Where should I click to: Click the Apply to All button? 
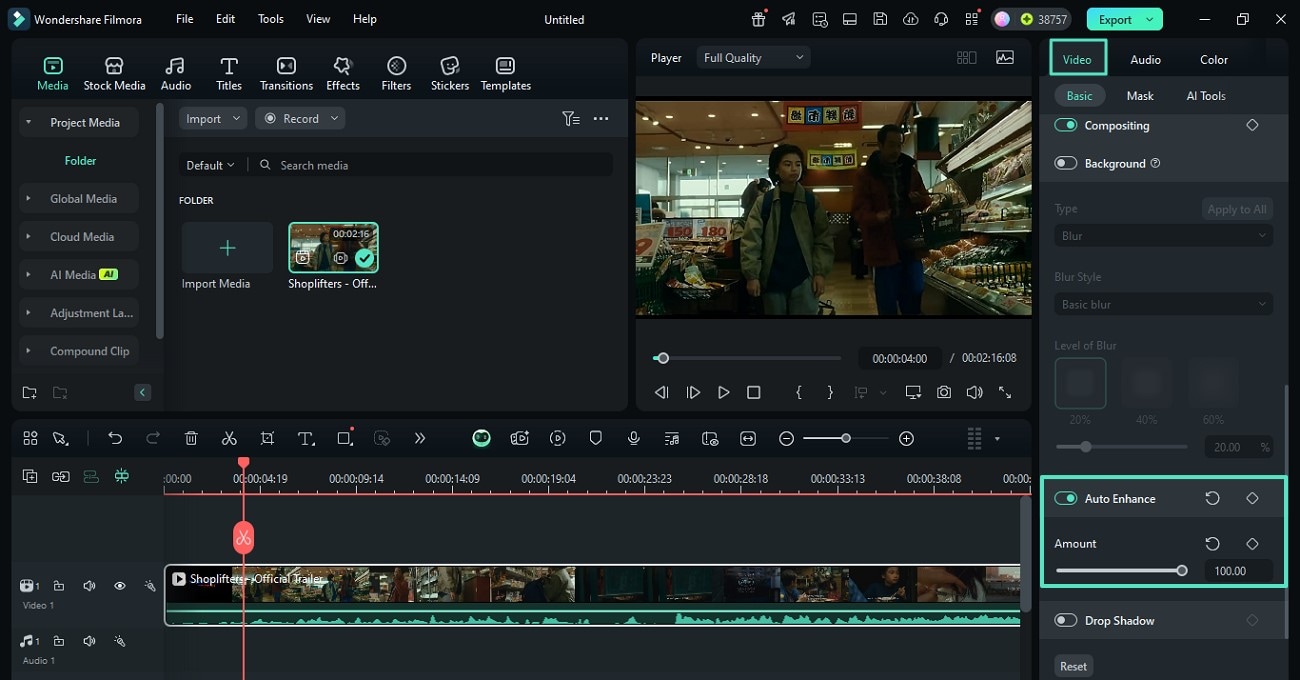[x=1237, y=209]
